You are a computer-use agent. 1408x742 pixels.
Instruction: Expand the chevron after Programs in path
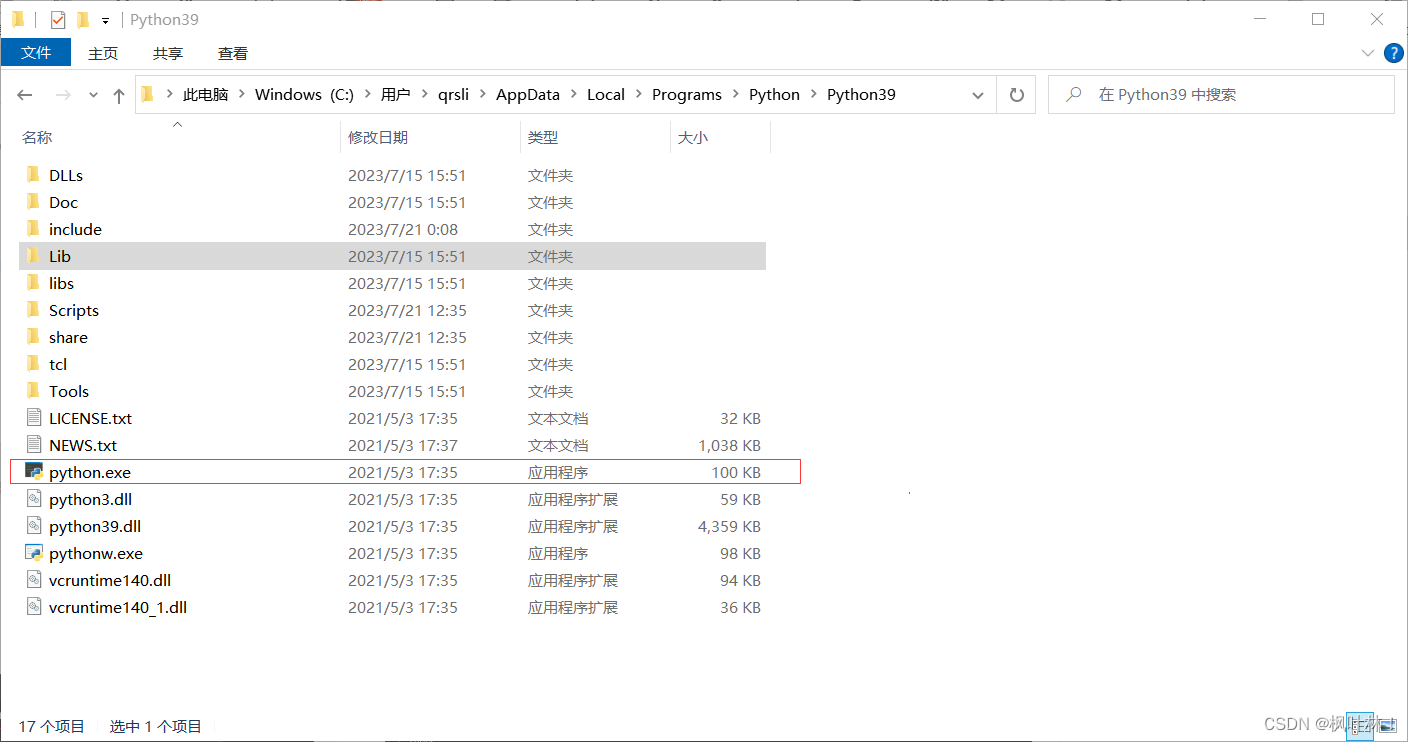(x=735, y=95)
